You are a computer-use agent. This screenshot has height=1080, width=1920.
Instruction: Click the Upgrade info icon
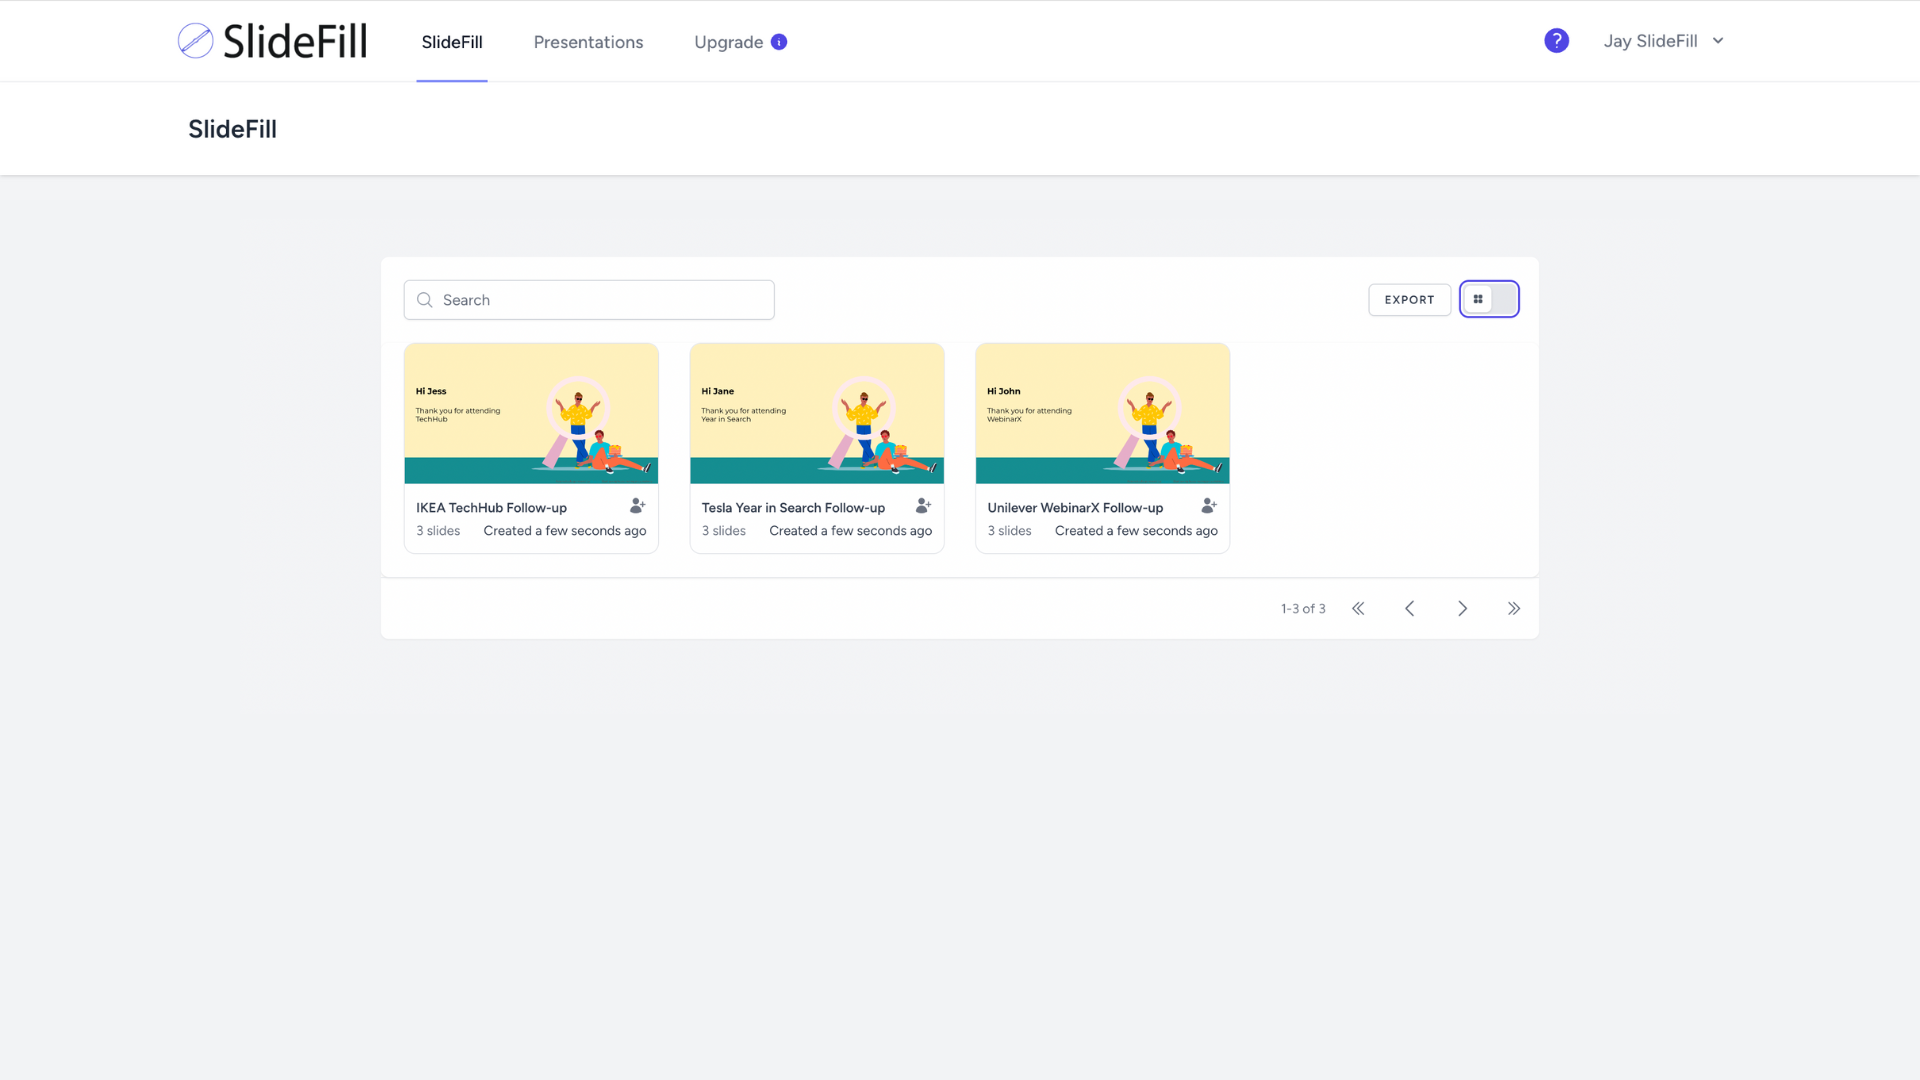point(779,42)
